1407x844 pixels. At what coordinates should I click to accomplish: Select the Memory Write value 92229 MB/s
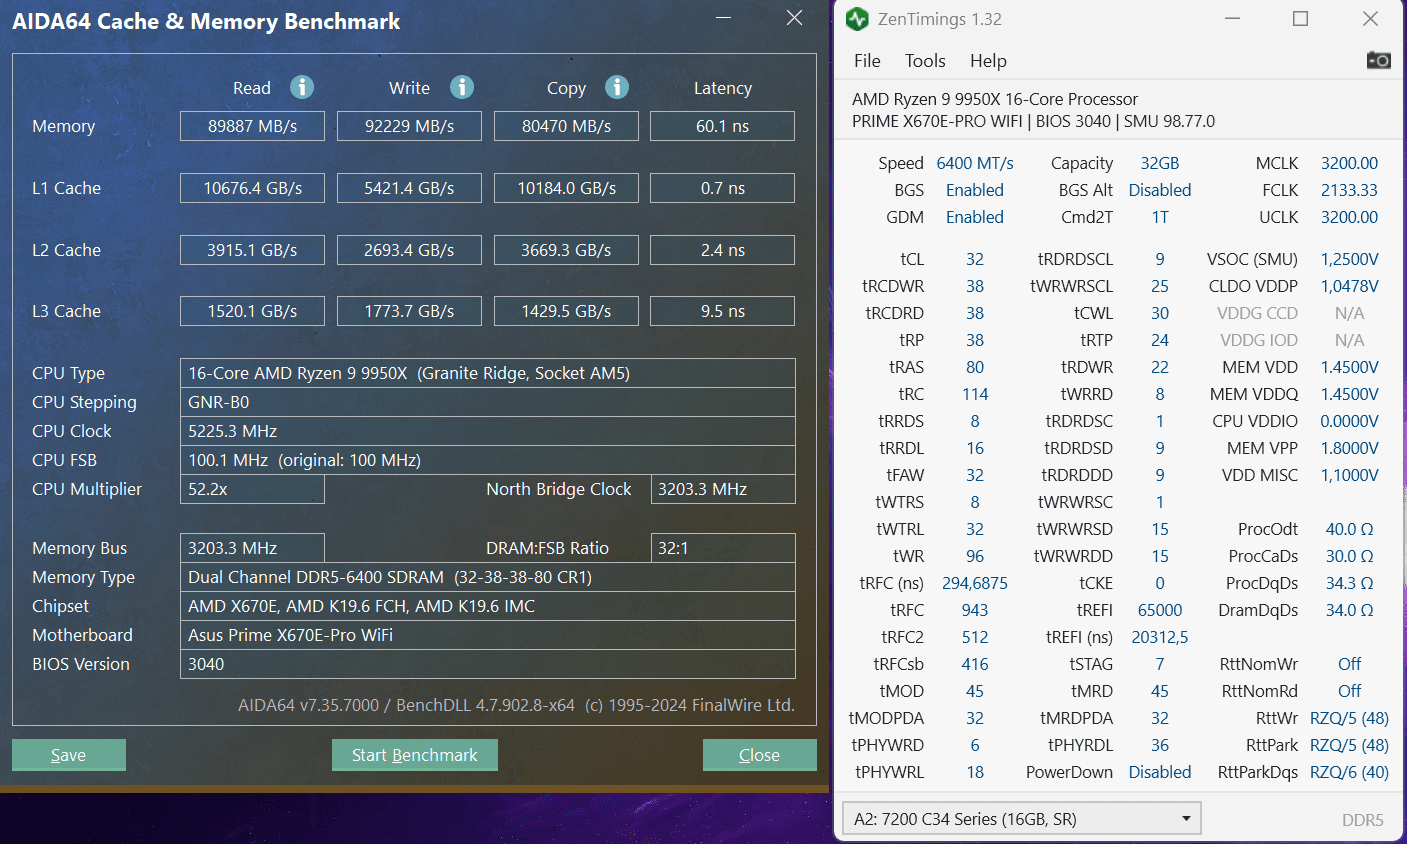click(409, 126)
